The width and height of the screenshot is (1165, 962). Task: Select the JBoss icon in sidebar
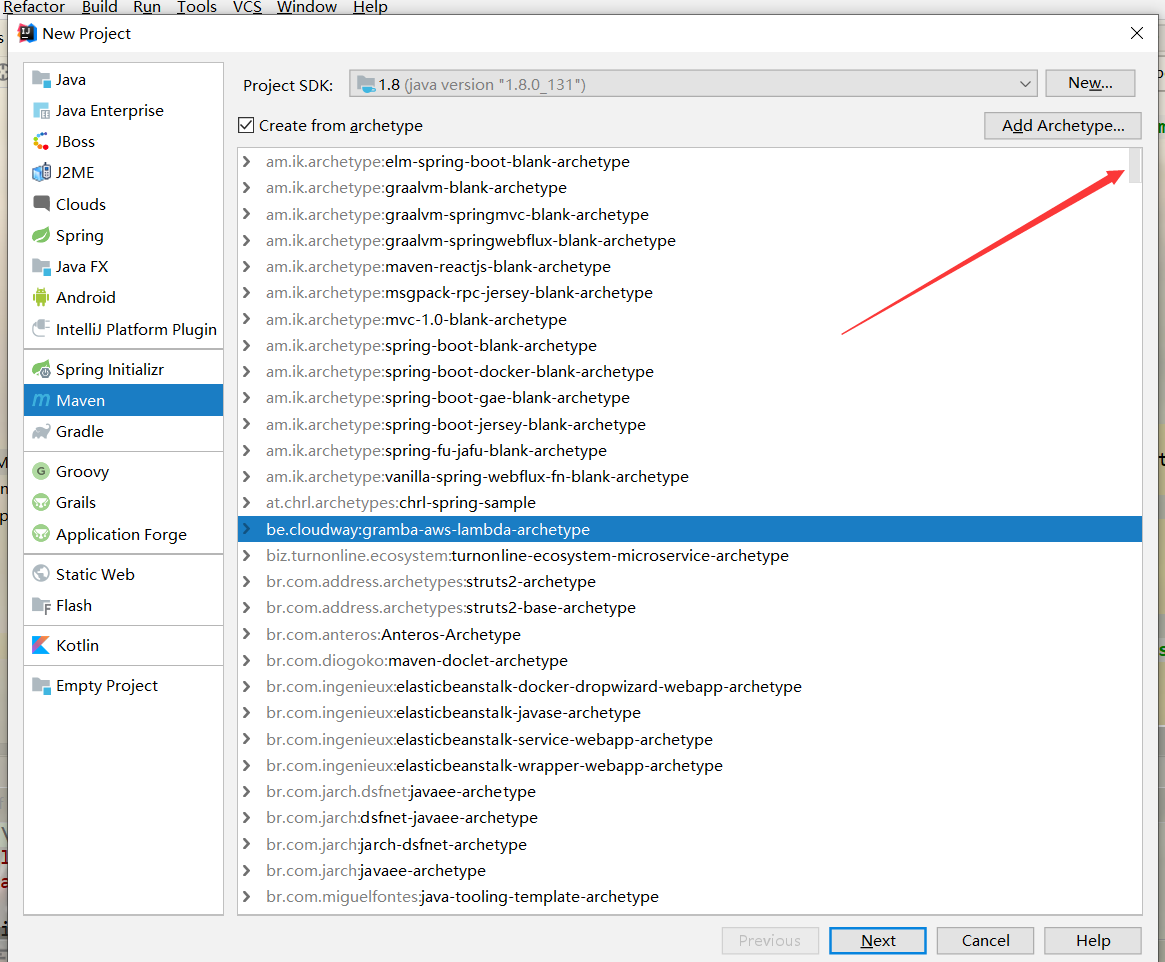(x=41, y=141)
